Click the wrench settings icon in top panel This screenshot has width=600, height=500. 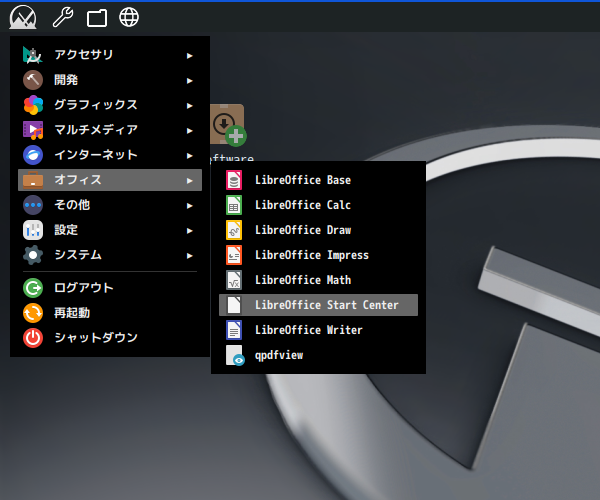(x=62, y=17)
